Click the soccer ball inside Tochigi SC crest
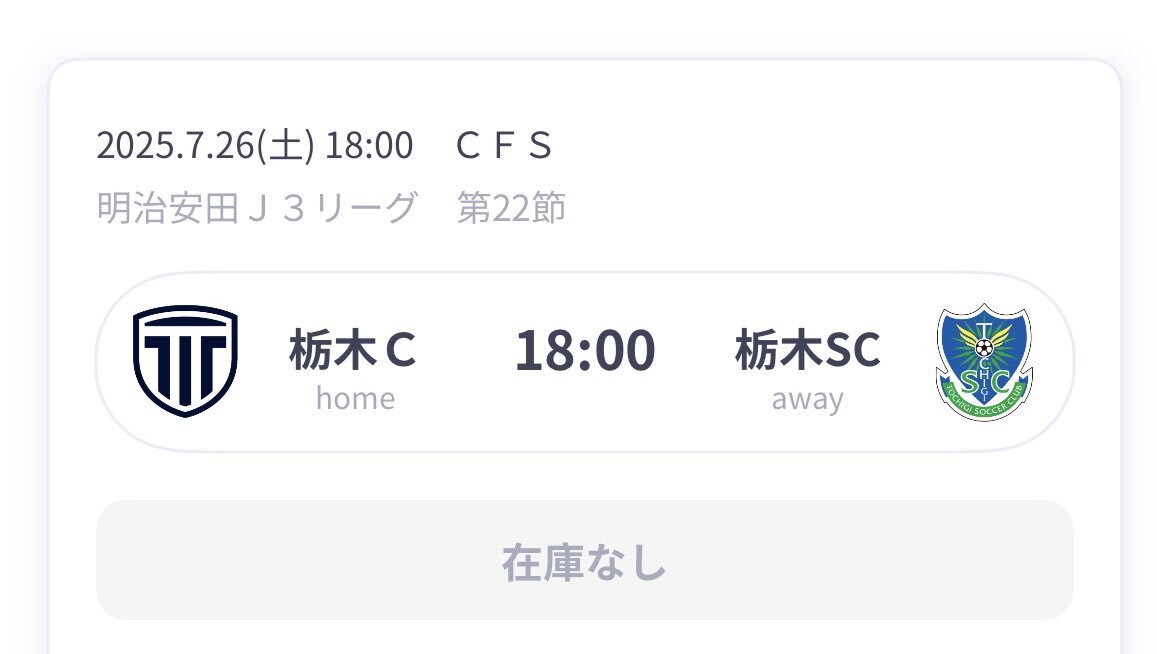1157x654 pixels. click(984, 347)
